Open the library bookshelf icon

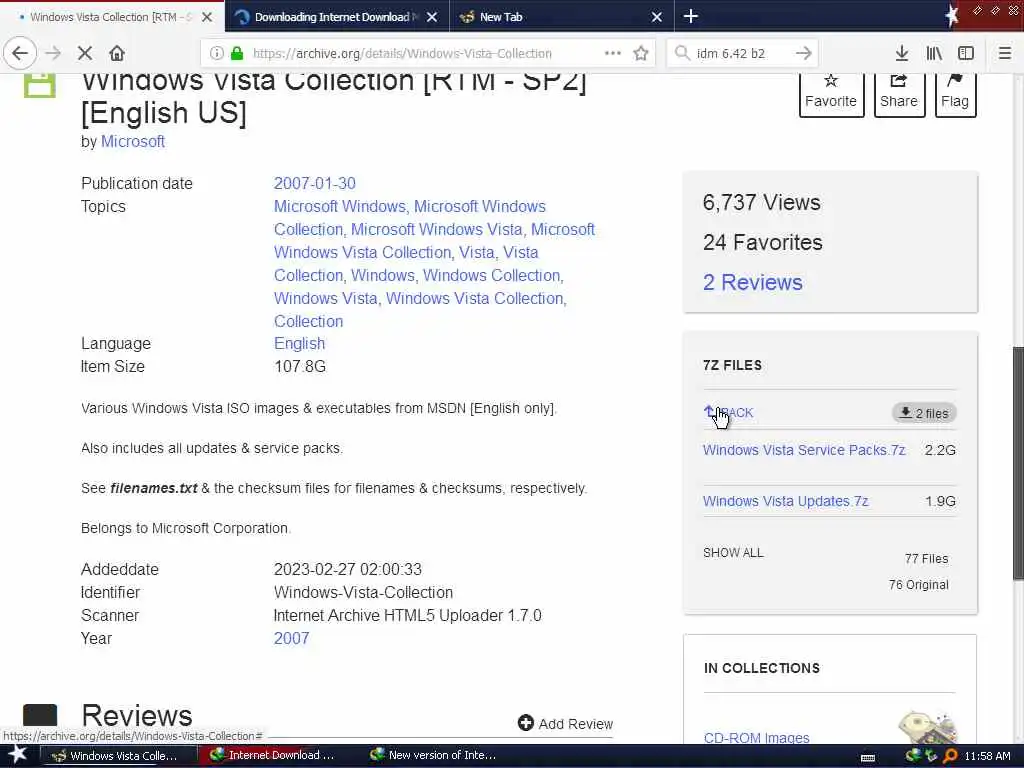pos(934,53)
